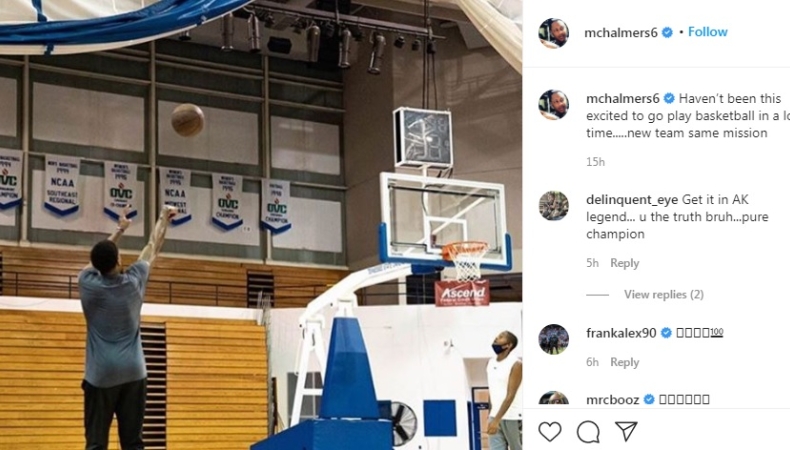Viewport: 790px width, 450px height.
Task: Reply to frankalex90 comment
Action: (x=624, y=362)
